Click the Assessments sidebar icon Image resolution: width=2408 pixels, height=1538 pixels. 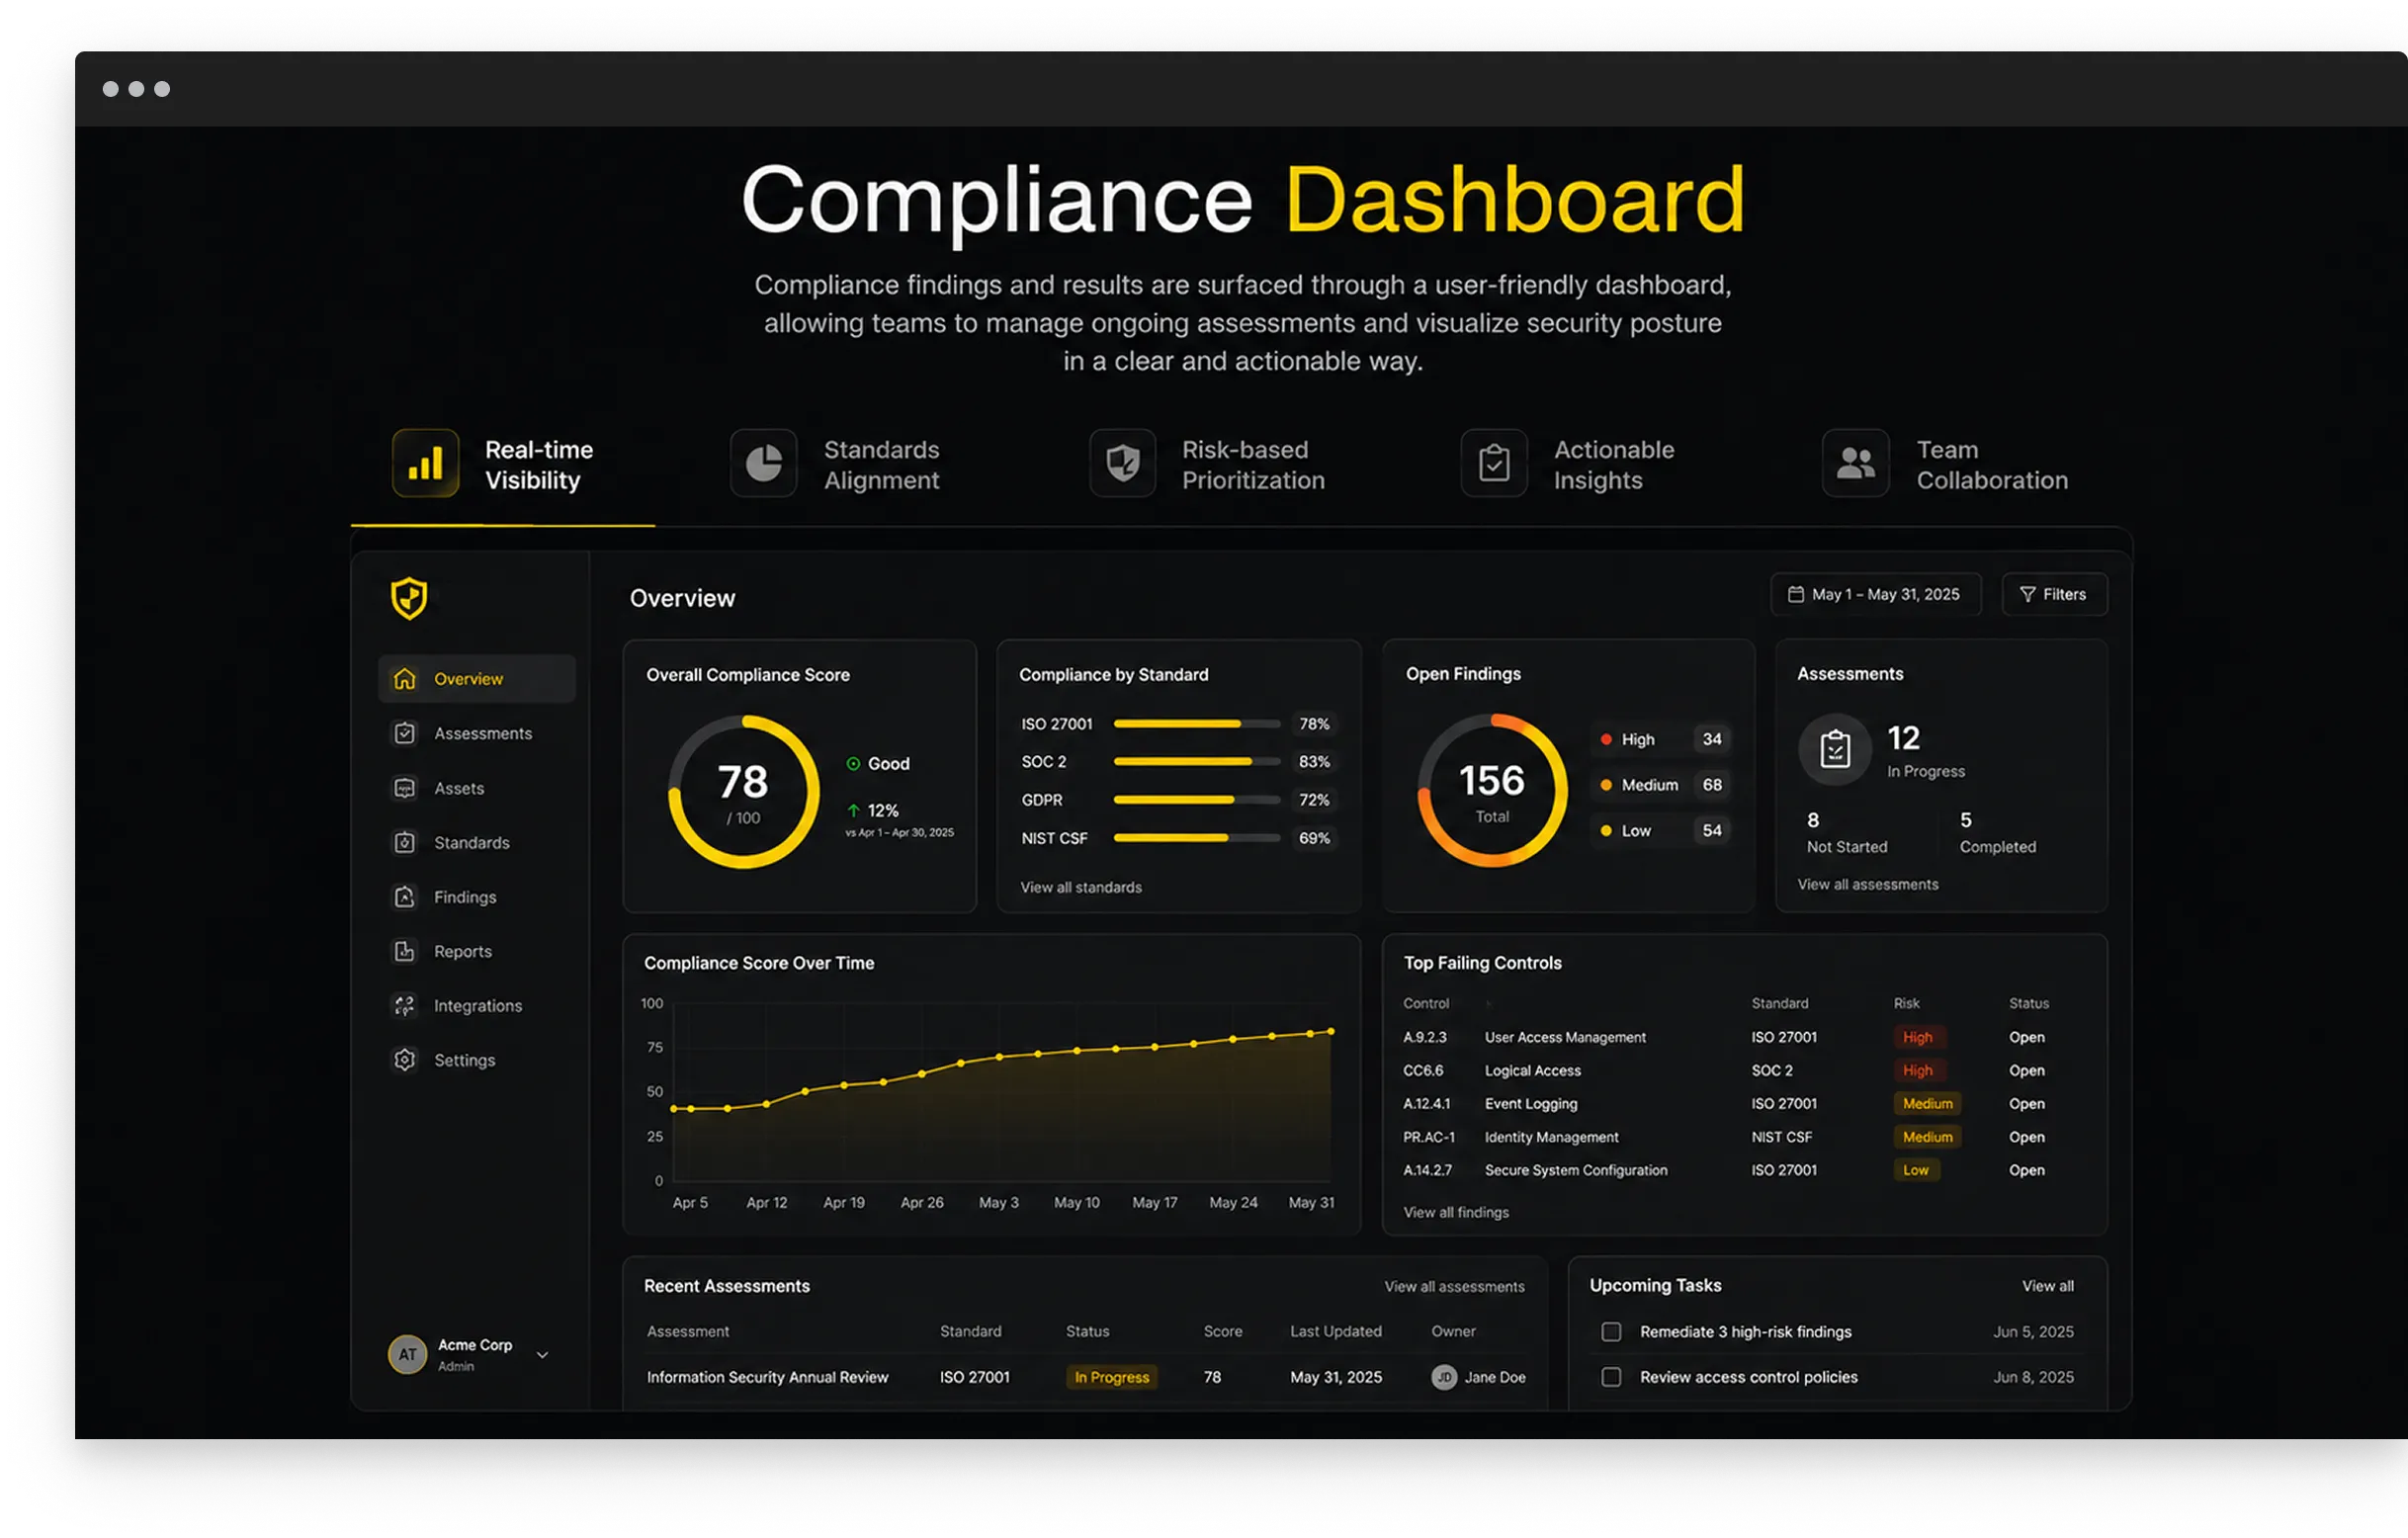pos(404,734)
